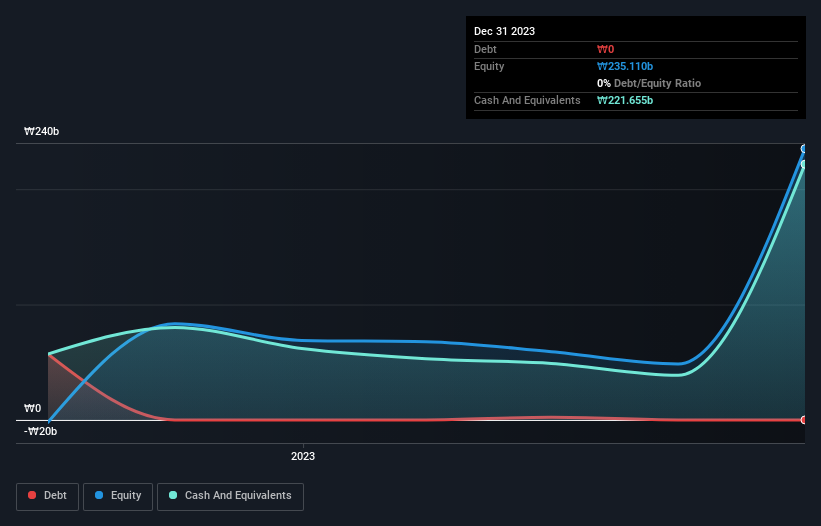Toggle the Debt series legend button
Viewport: 821px width, 526px height.
pyautogui.click(x=47, y=496)
